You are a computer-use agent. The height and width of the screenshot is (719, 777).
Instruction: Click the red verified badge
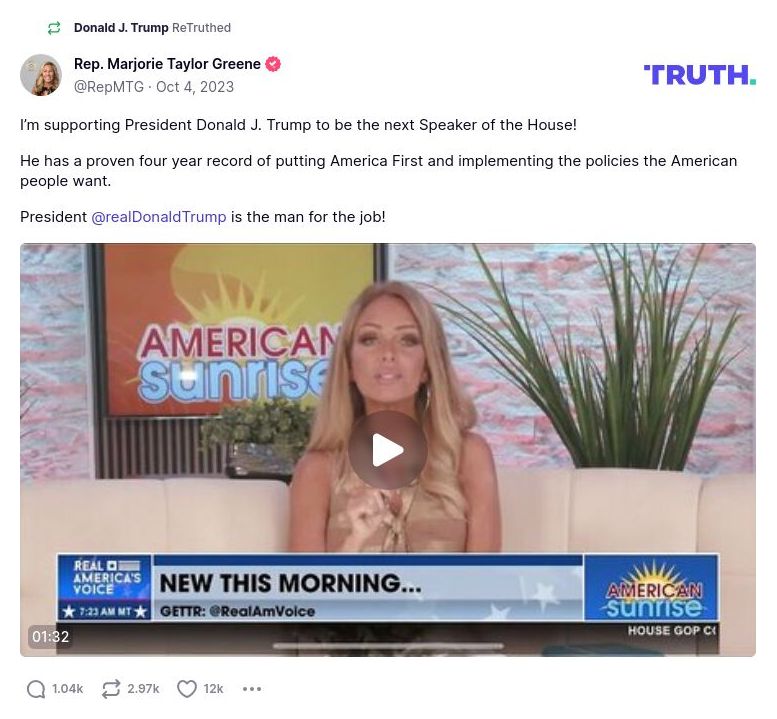click(x=273, y=64)
